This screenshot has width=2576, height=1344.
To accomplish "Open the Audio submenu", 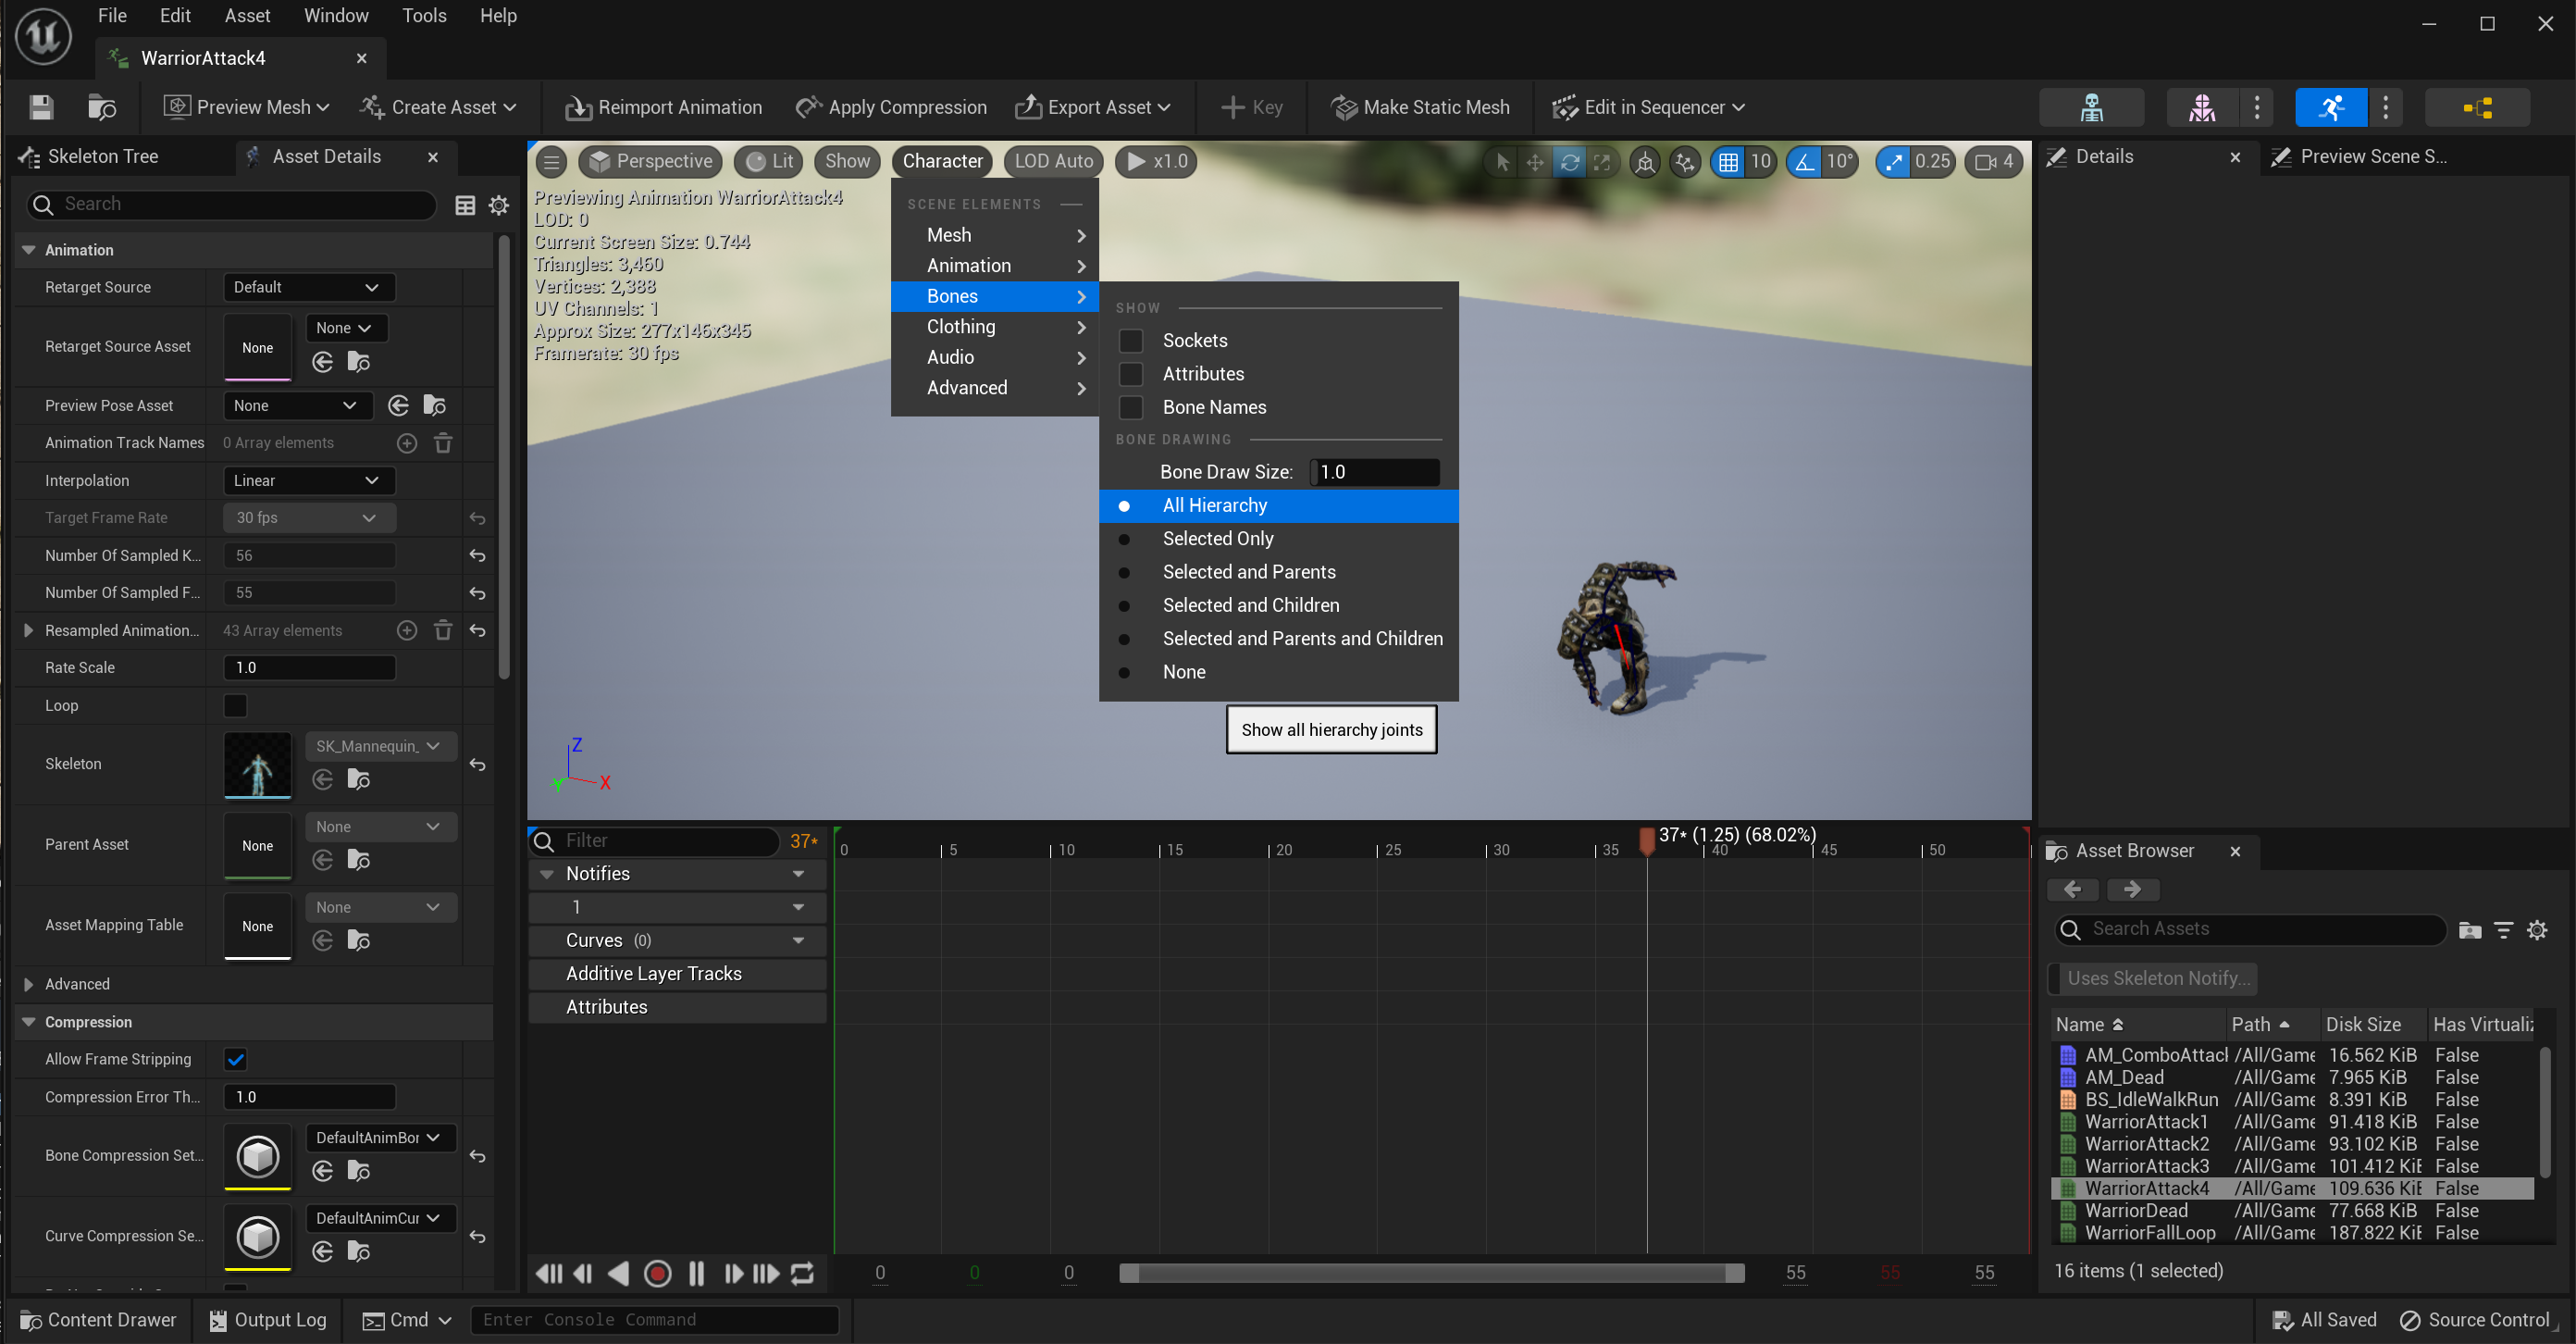I will tap(994, 357).
